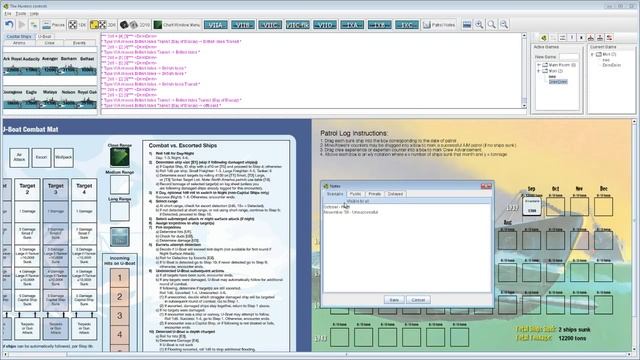This screenshot has height=360, width=640.
Task: Open the Patrol Notes toolbar button
Action: click(x=439, y=25)
